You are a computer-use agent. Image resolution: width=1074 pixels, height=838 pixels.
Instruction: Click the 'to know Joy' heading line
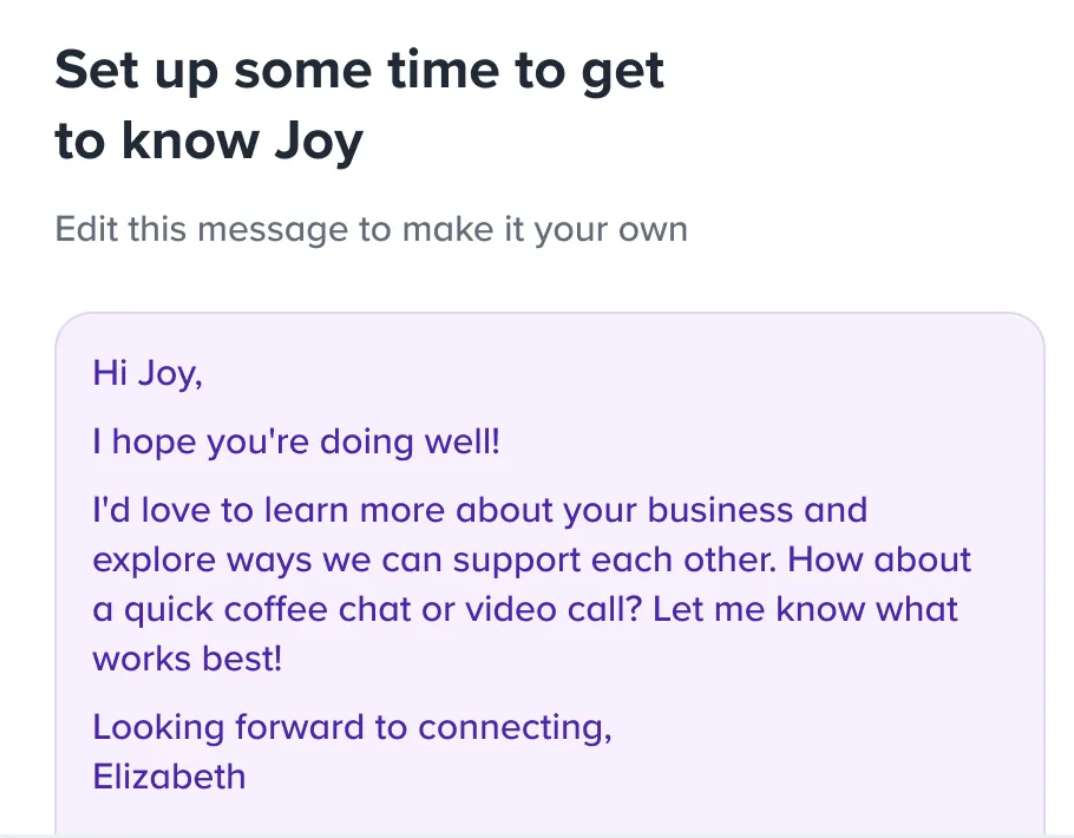pos(209,141)
